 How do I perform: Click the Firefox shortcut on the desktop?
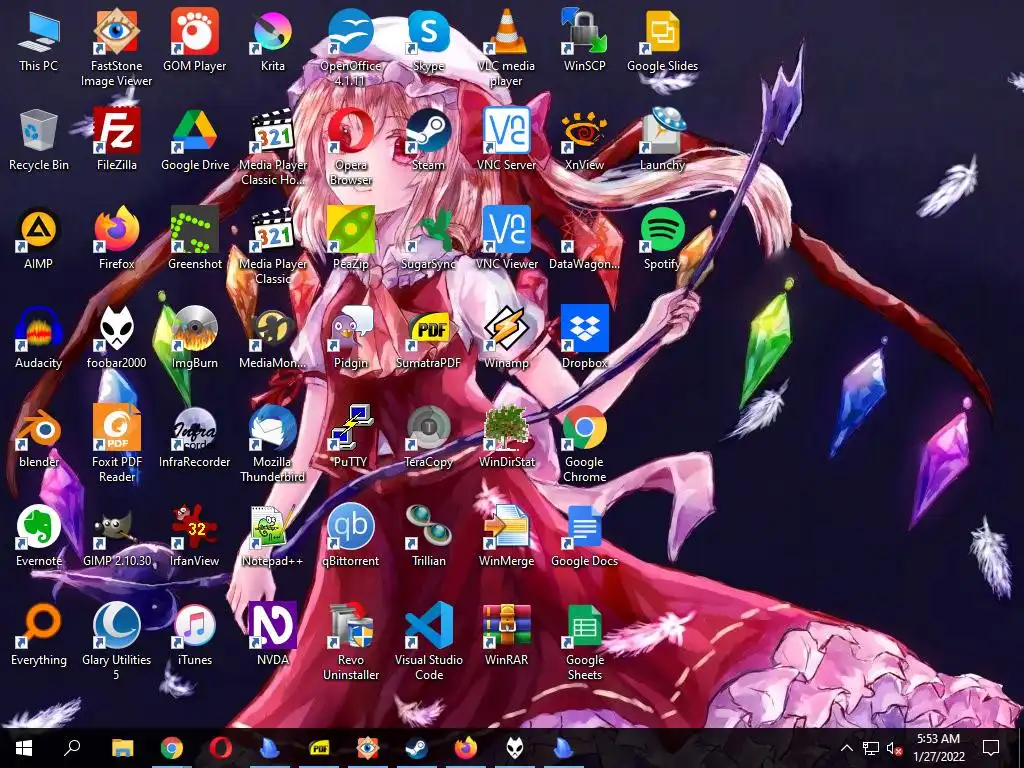(116, 238)
